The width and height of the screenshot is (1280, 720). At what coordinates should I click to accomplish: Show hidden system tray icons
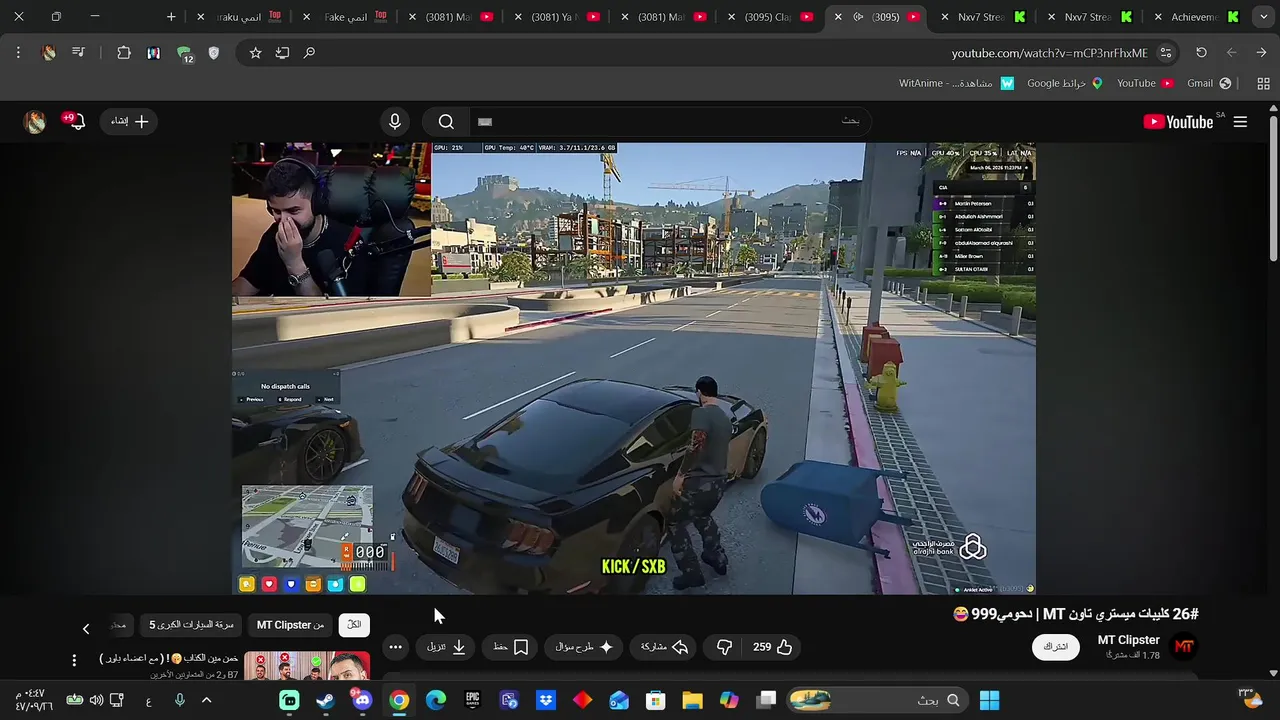coord(206,700)
